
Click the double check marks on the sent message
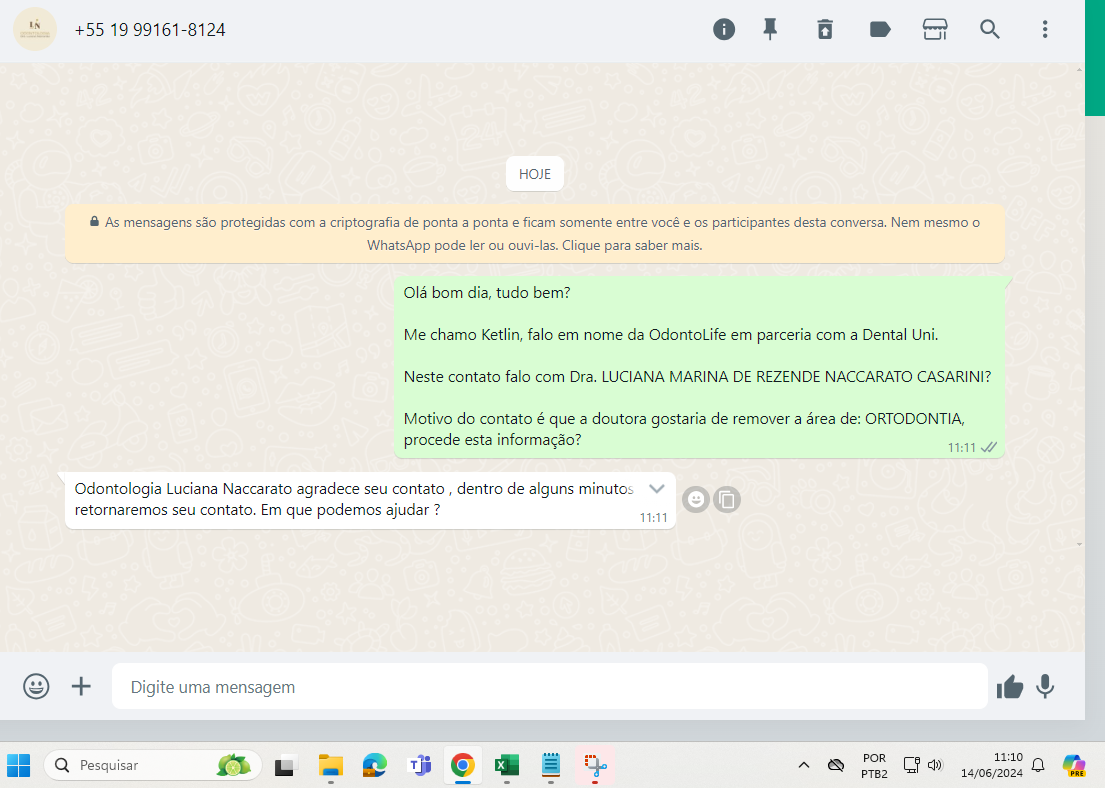989,448
